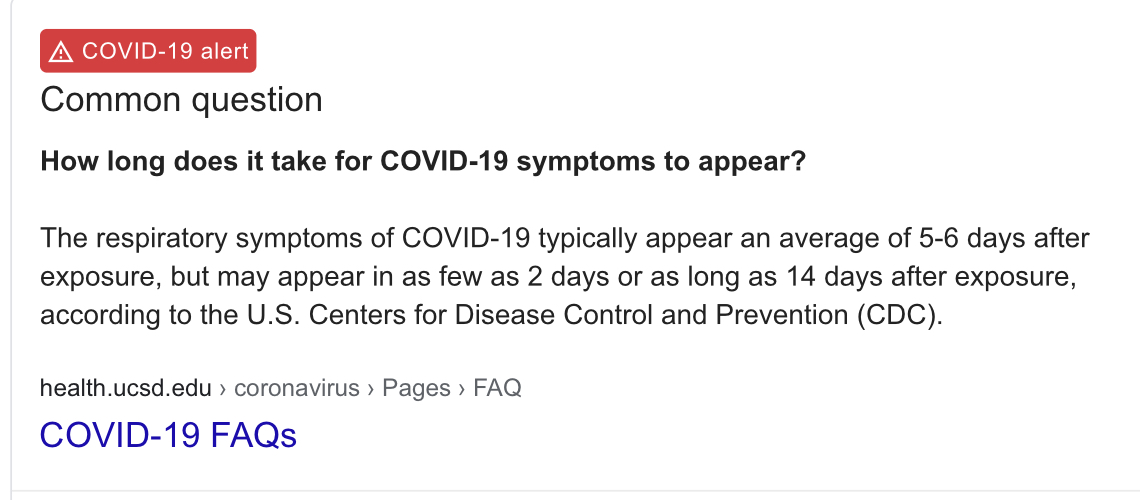The width and height of the screenshot is (1140, 500).
Task: Open the COVID-19 FAQs link
Action: [x=168, y=435]
